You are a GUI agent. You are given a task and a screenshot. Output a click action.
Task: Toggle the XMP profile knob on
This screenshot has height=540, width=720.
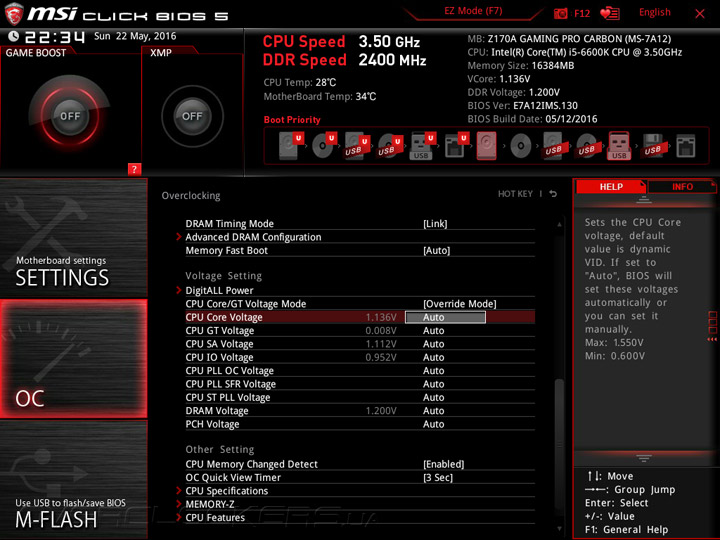click(192, 116)
